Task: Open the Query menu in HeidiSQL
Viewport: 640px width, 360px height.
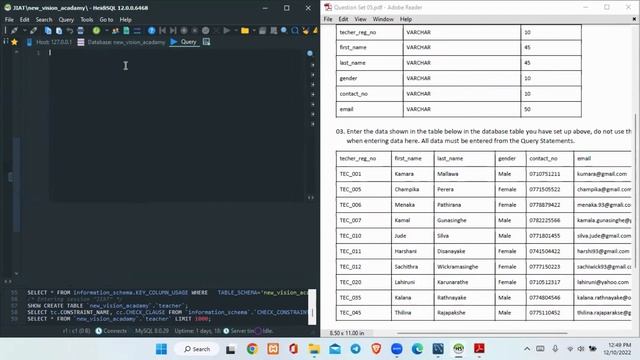Action: coord(66,20)
